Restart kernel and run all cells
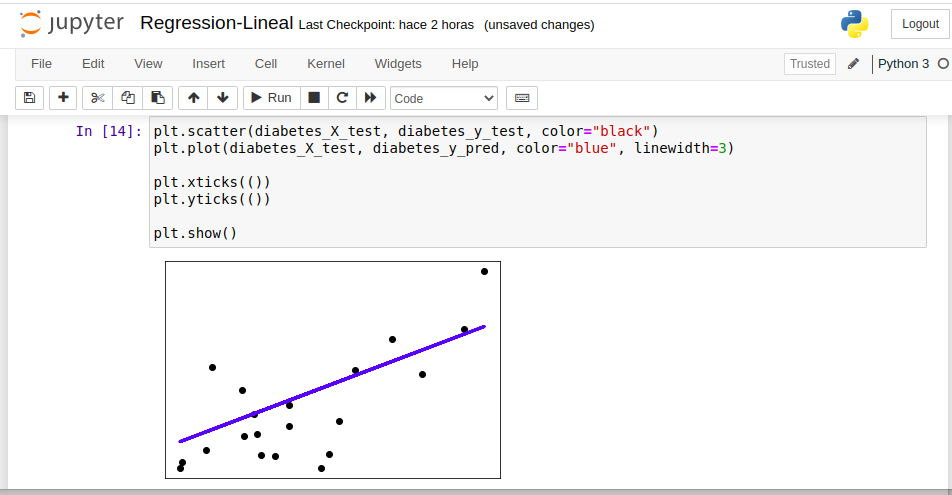 [x=370, y=98]
